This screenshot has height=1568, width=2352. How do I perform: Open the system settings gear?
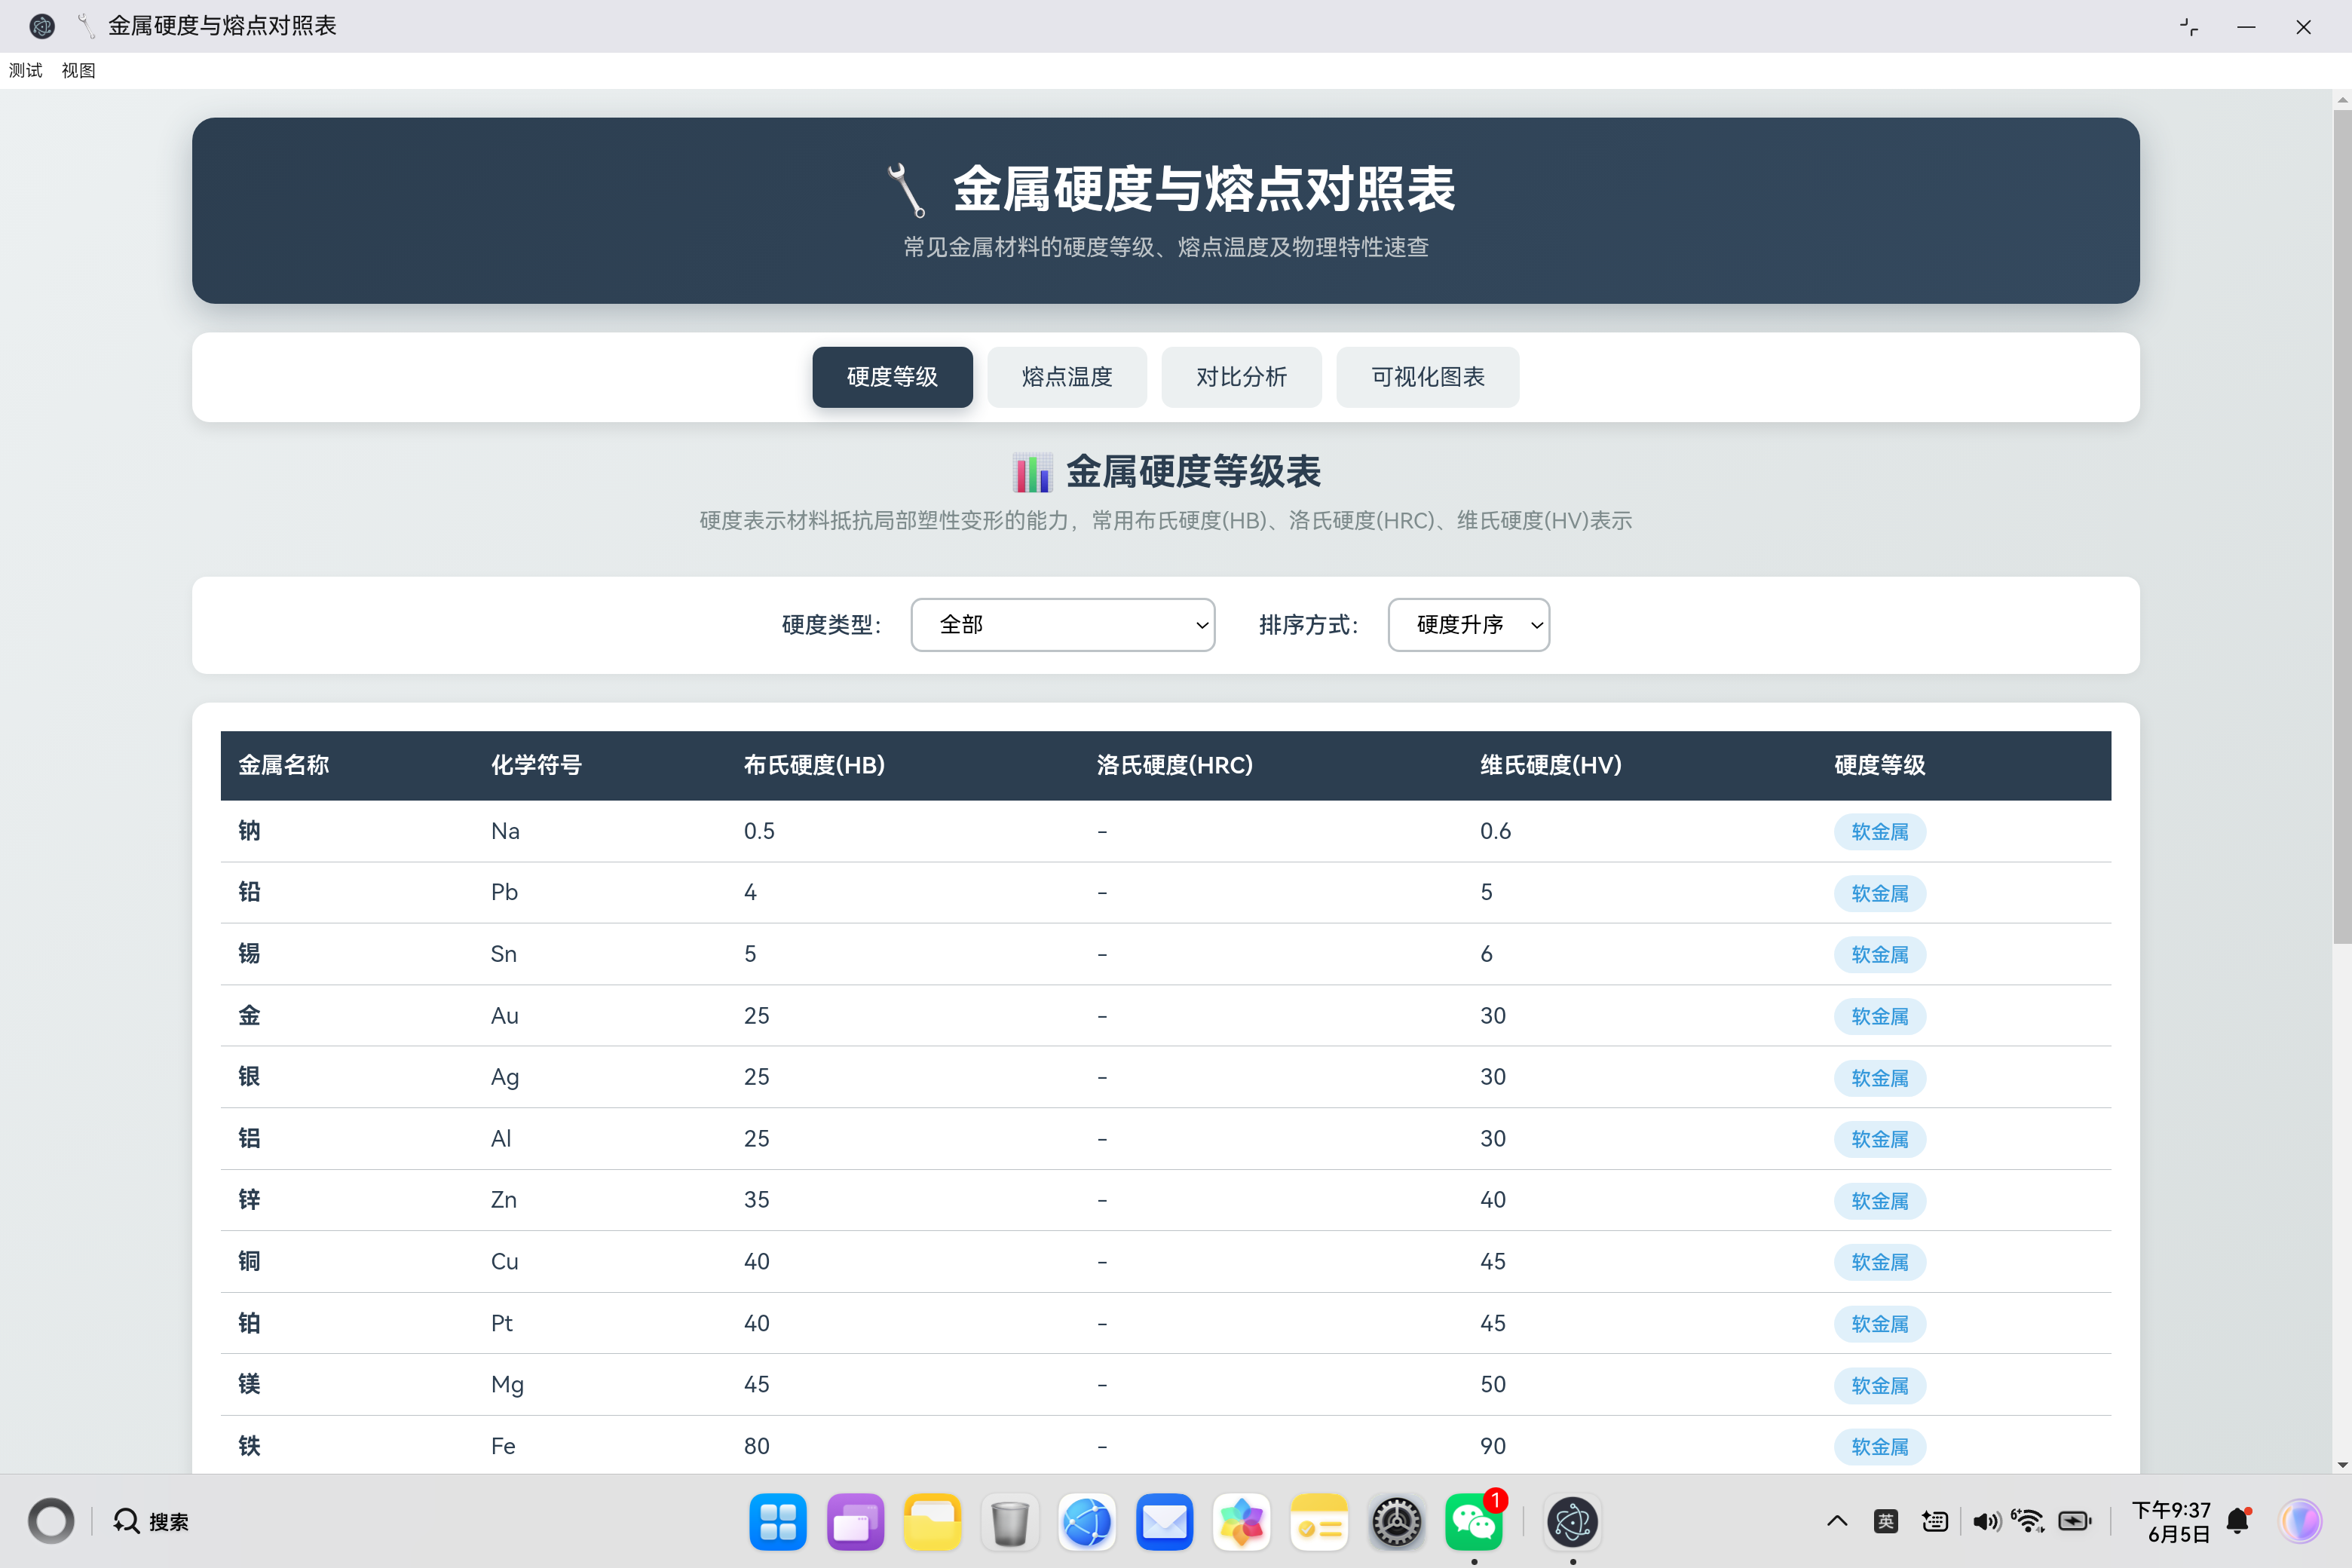(1396, 1522)
